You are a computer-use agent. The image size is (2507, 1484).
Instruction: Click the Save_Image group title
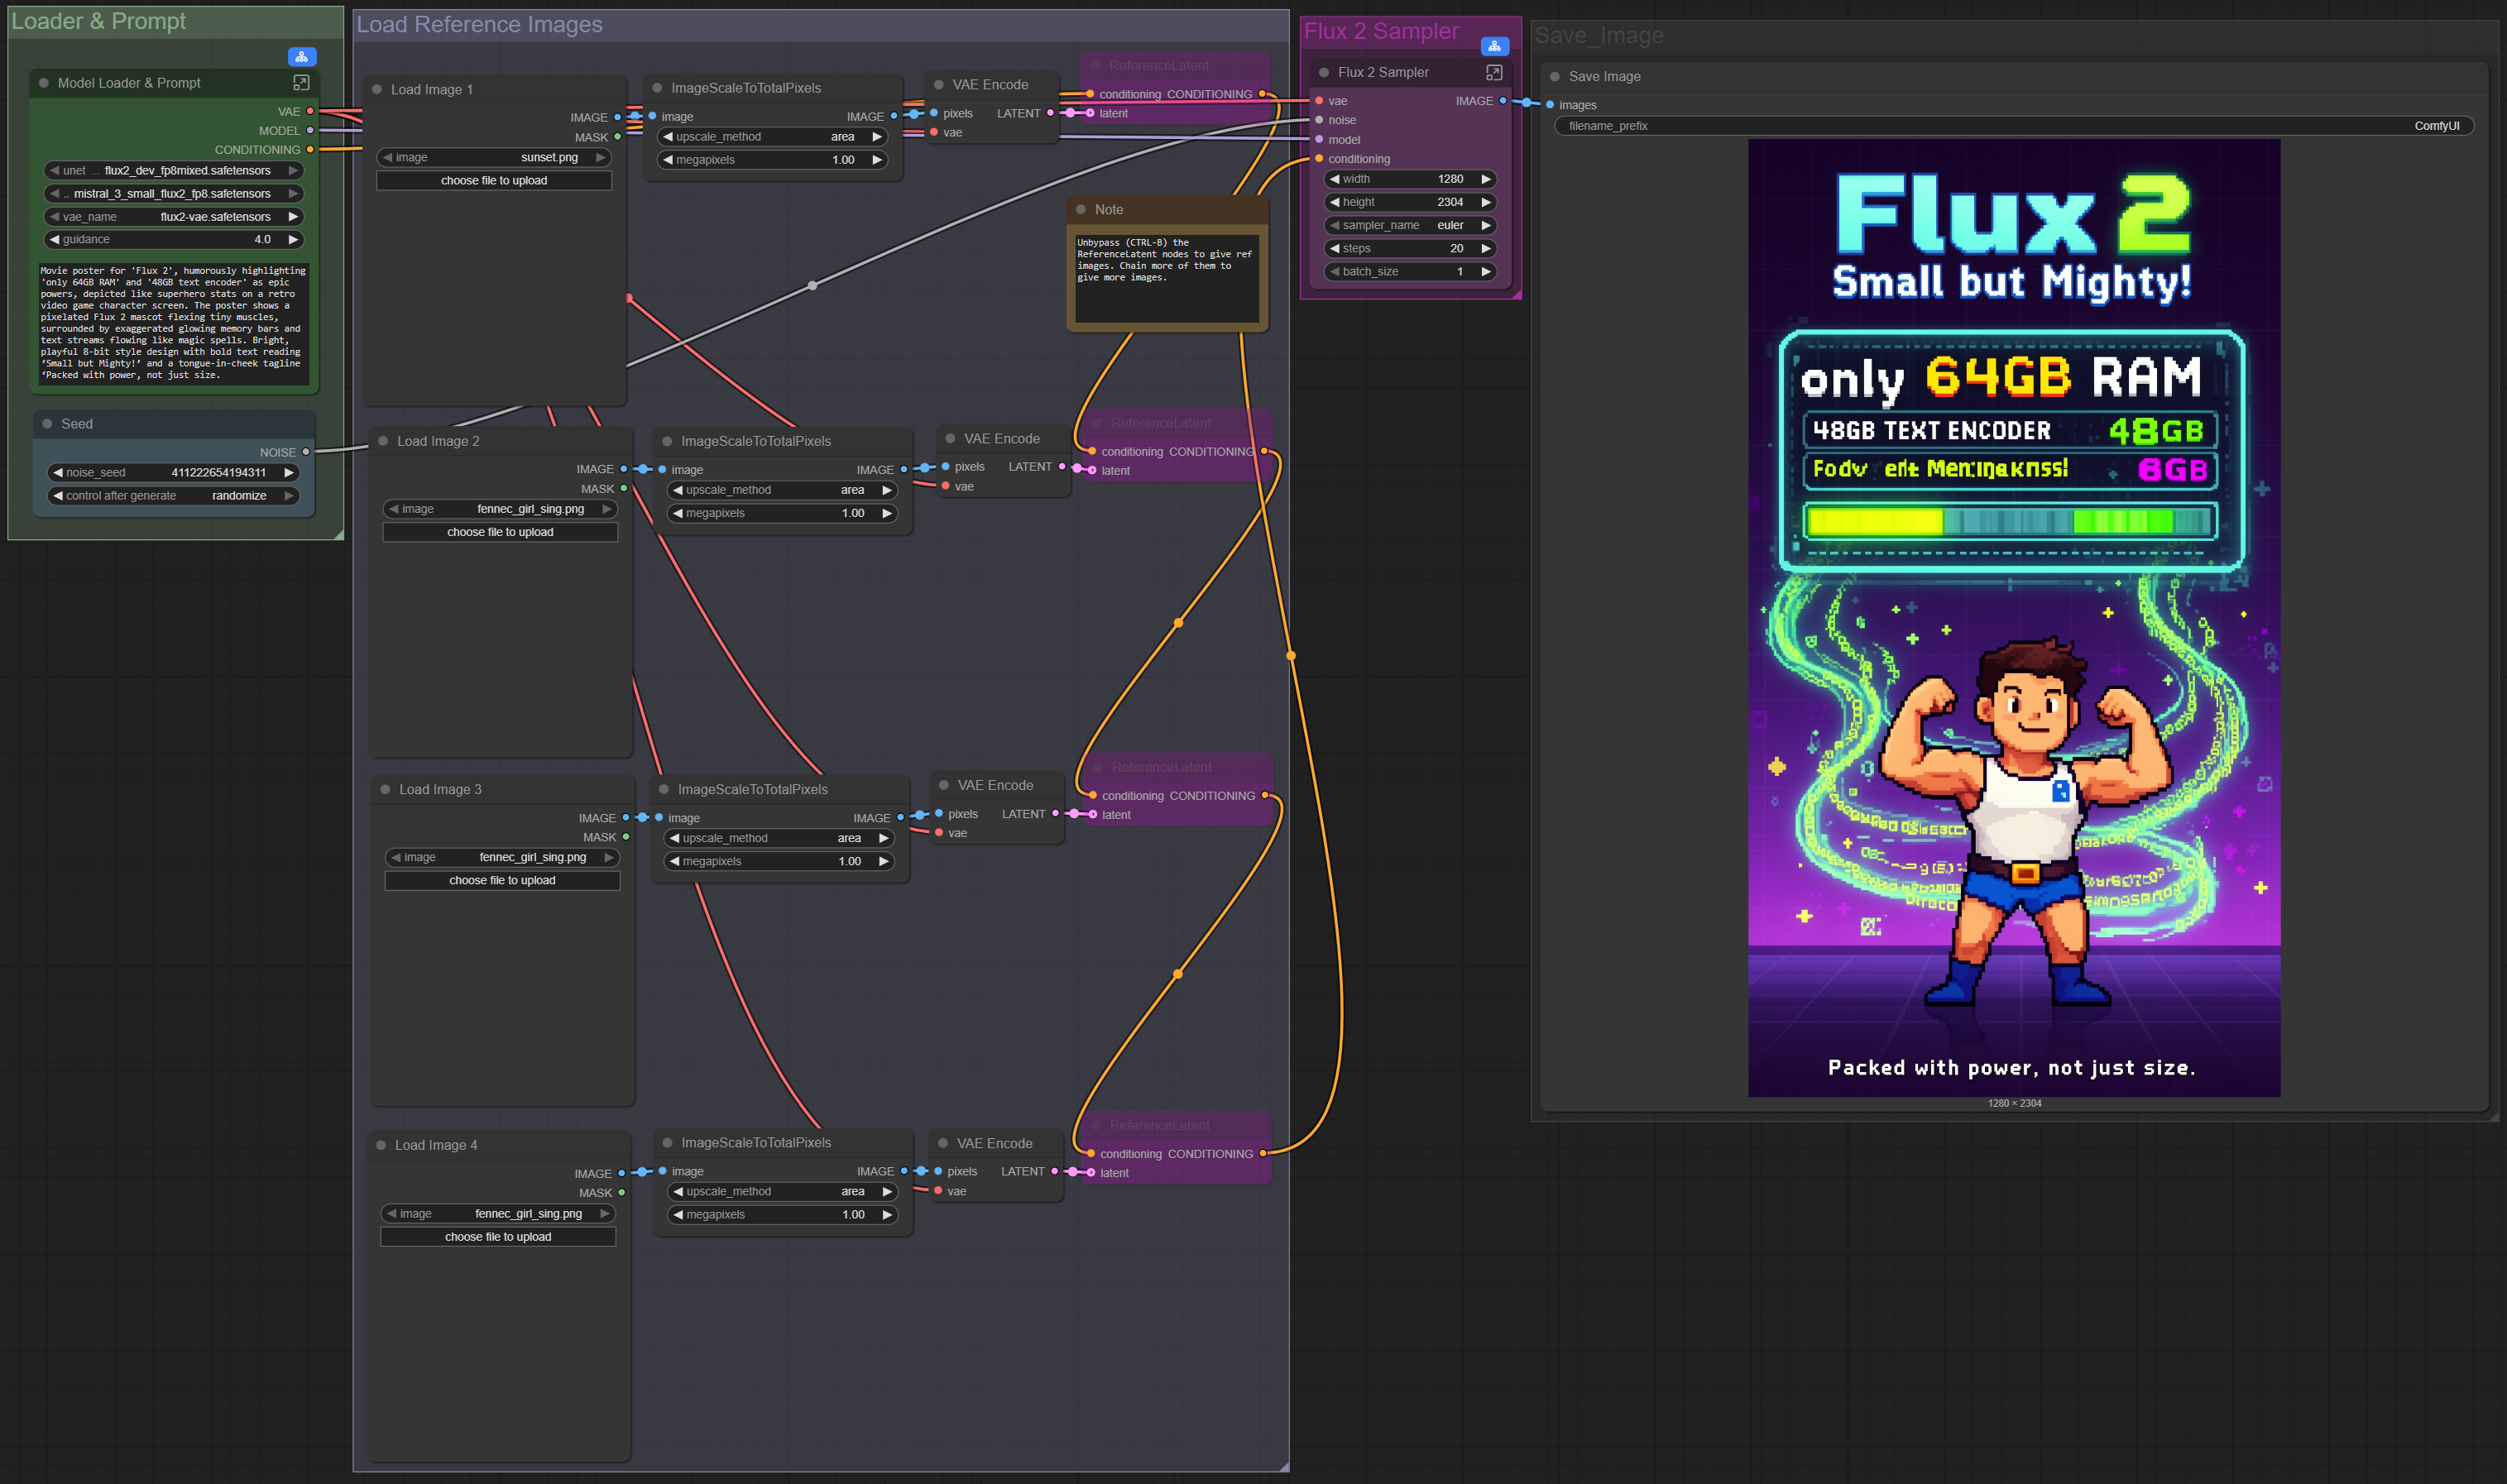(1599, 36)
